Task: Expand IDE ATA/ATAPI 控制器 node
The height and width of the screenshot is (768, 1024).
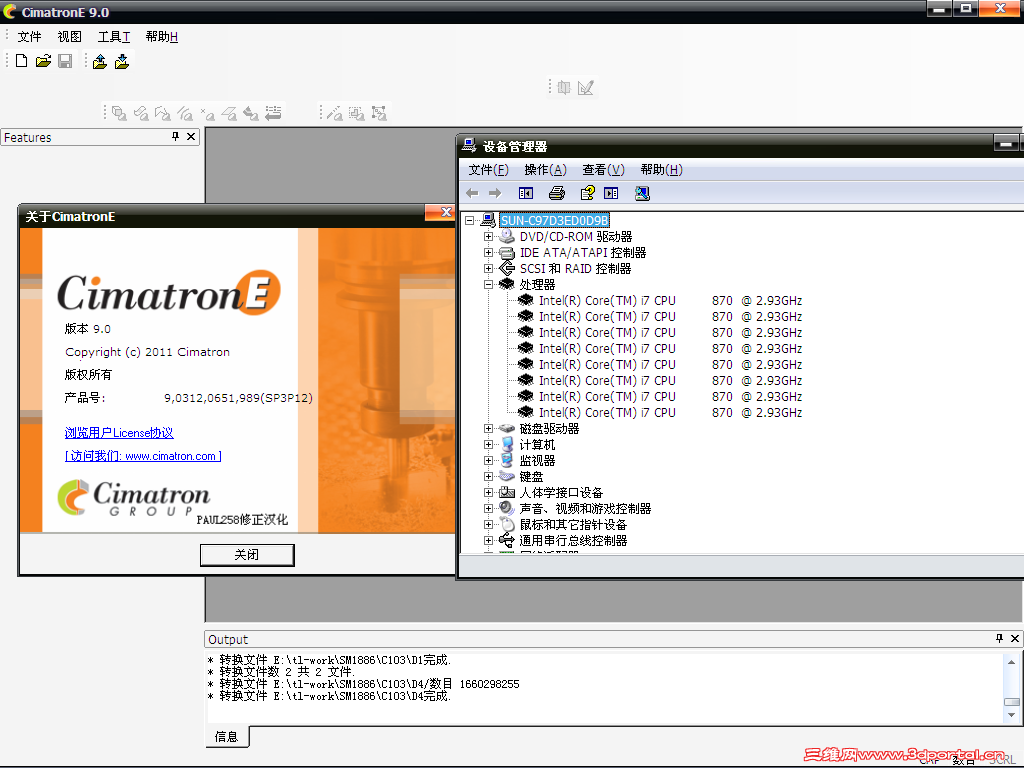Action: (488, 252)
